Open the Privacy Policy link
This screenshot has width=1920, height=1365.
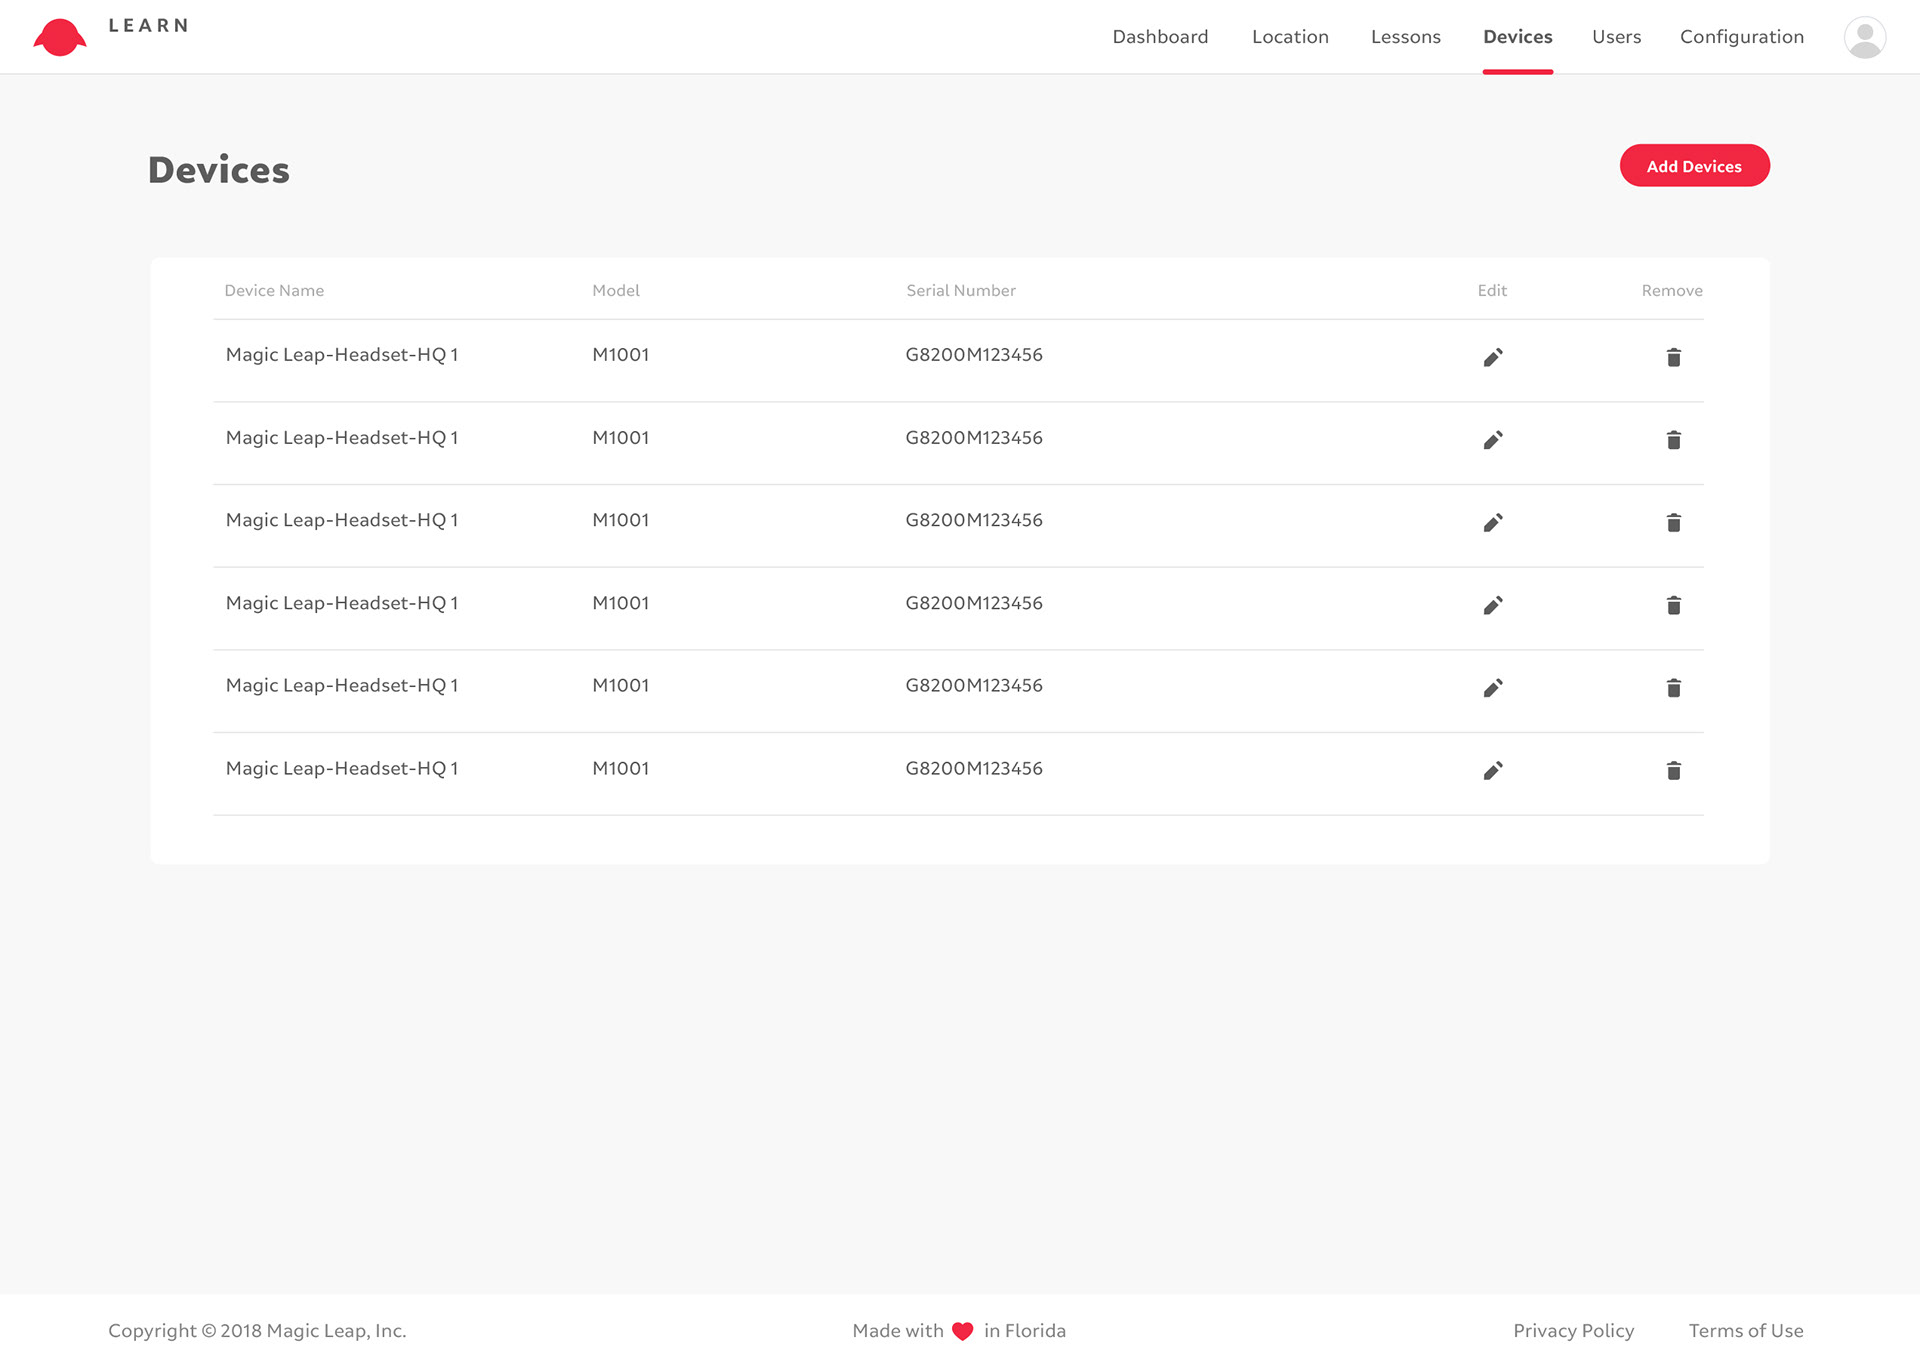click(x=1573, y=1331)
